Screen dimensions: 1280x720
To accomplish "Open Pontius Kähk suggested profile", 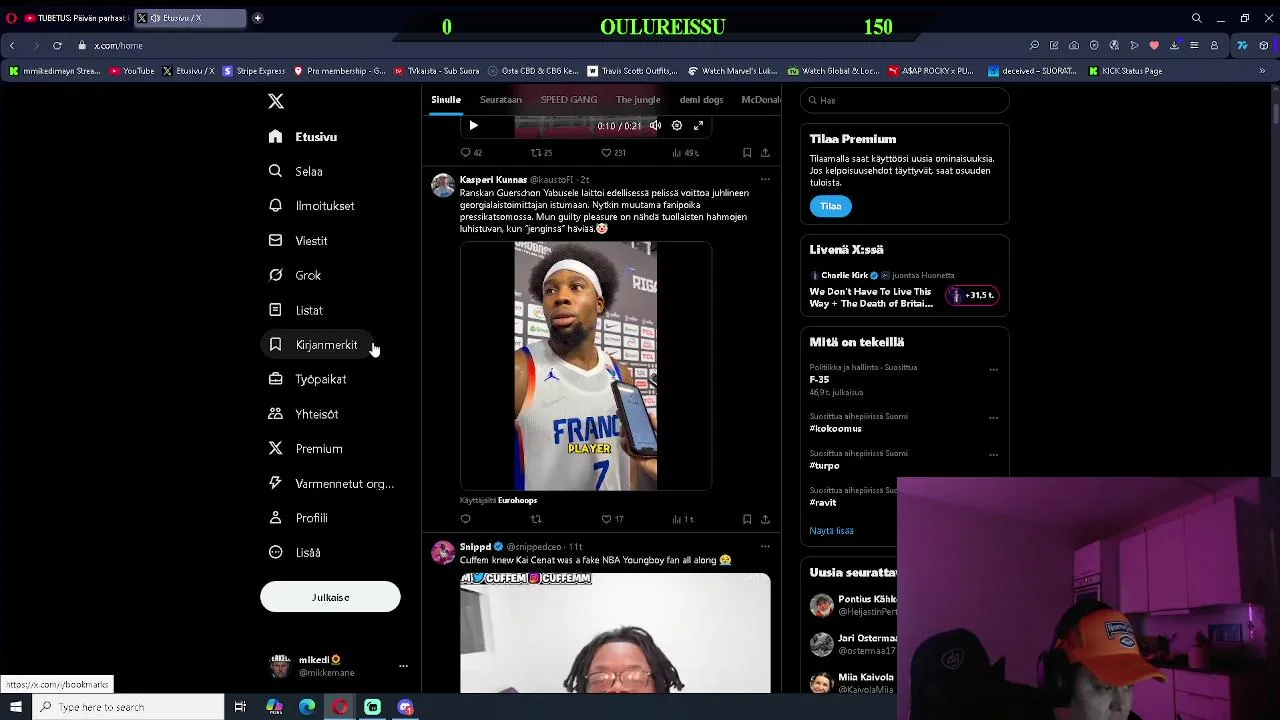I will point(866,600).
